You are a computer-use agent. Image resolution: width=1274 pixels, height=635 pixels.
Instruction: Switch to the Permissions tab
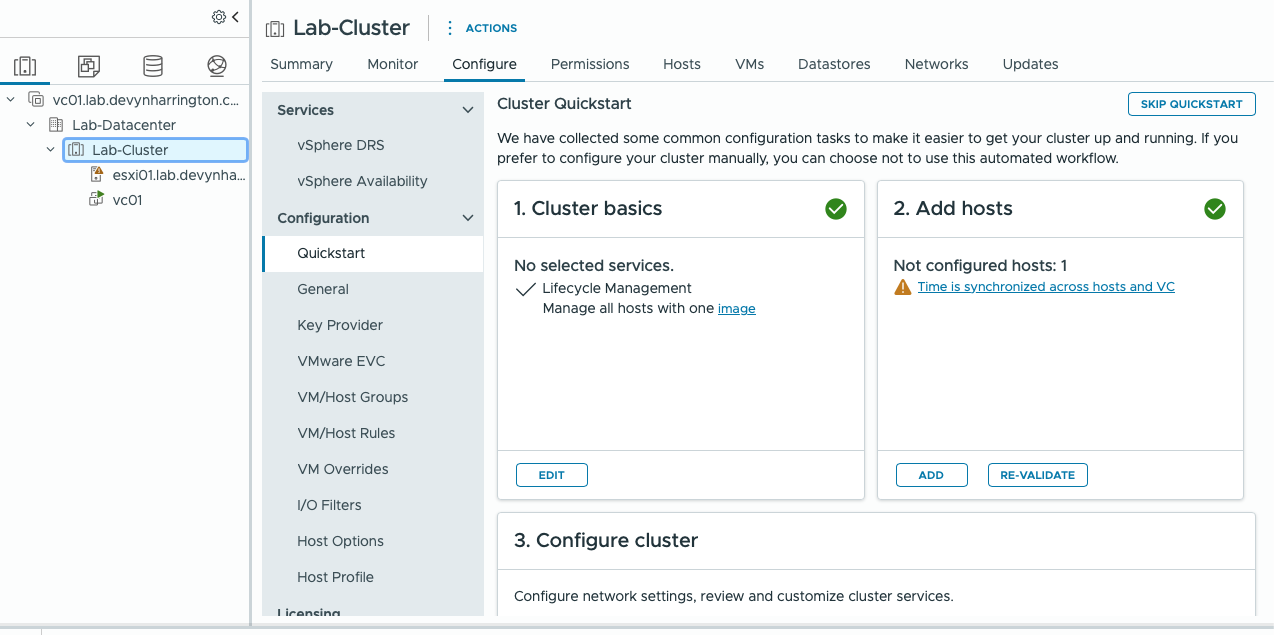pos(590,64)
